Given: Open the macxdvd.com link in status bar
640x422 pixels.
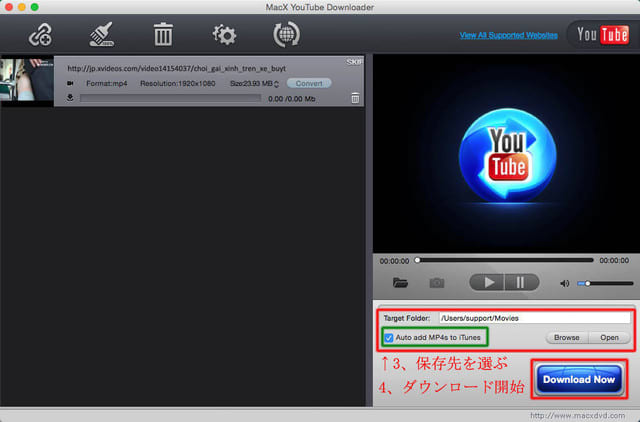Looking at the screenshot, I should (x=577, y=415).
